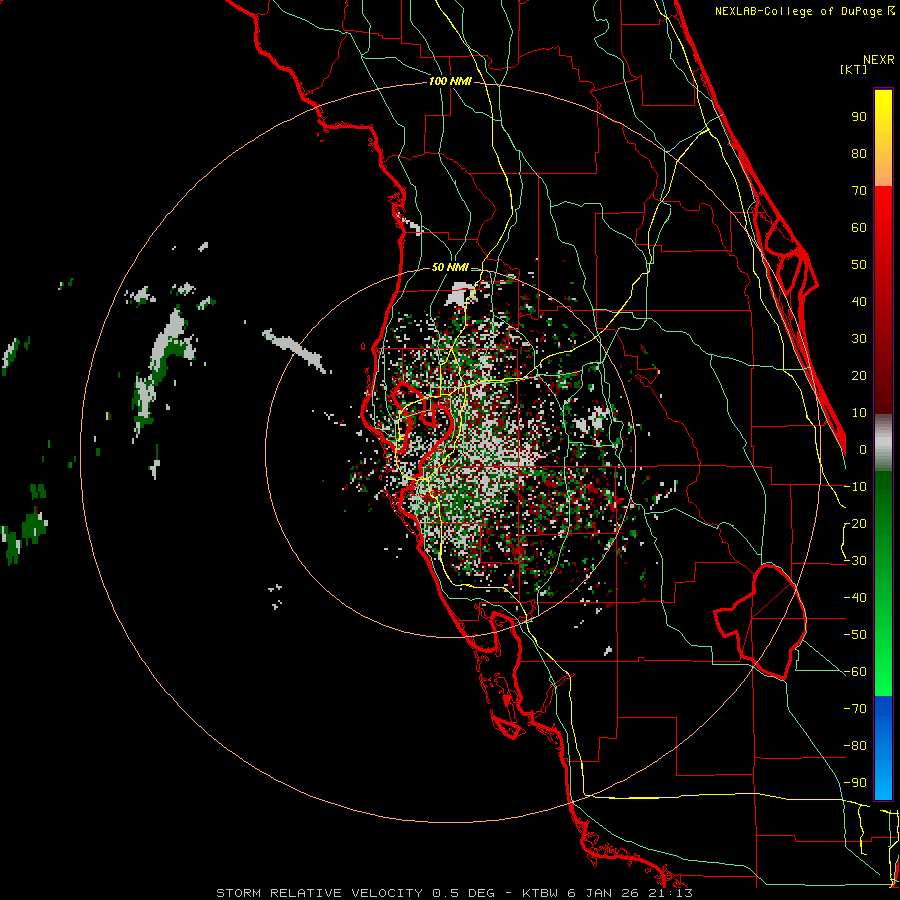The width and height of the screenshot is (900, 900).
Task: Pick the yellow top segment of the color bar
Action: pyautogui.click(x=883, y=138)
